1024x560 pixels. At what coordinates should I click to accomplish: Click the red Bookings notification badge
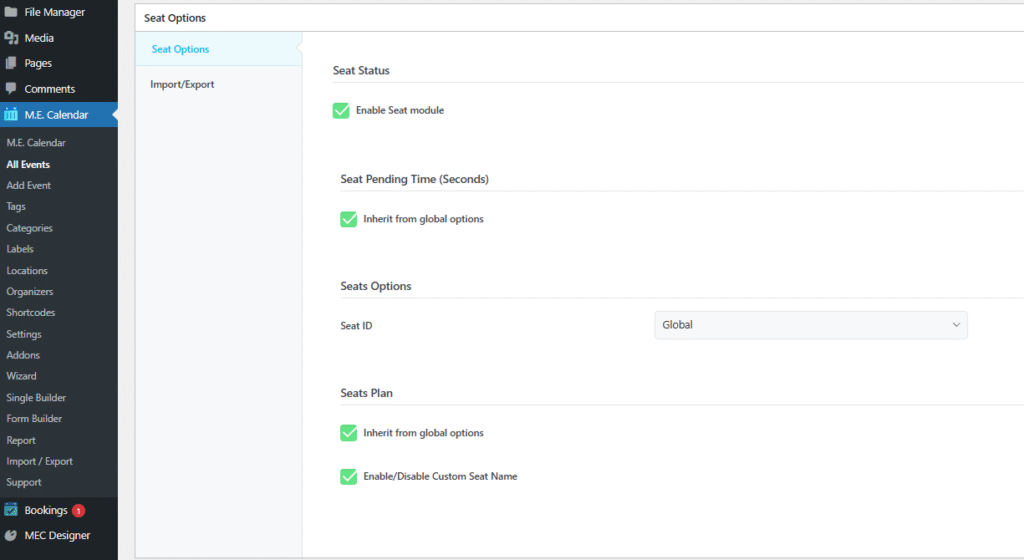[78, 511]
